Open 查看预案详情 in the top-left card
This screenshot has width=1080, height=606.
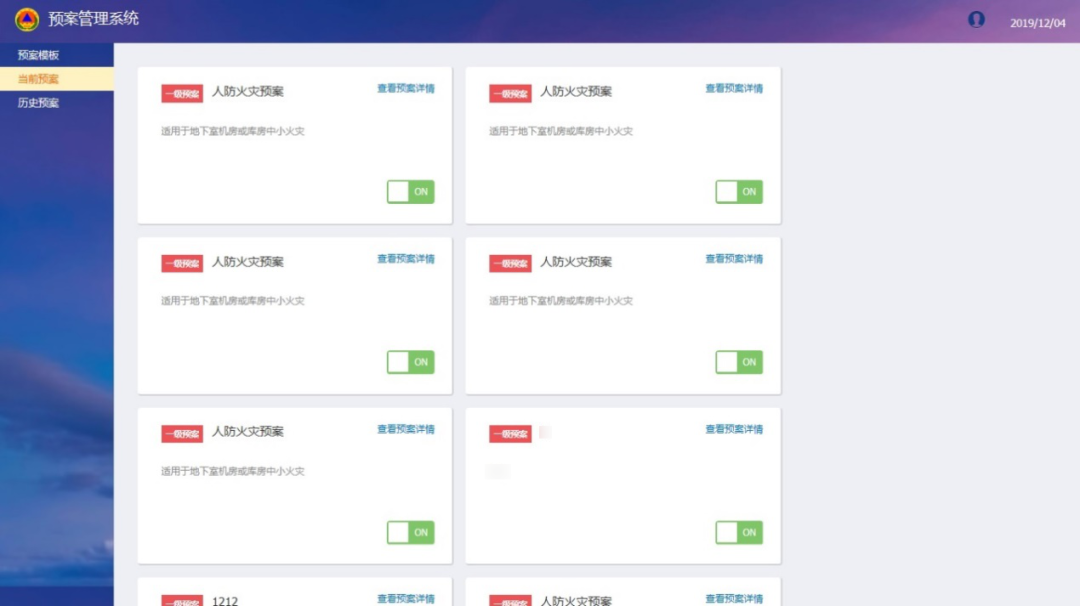point(405,89)
